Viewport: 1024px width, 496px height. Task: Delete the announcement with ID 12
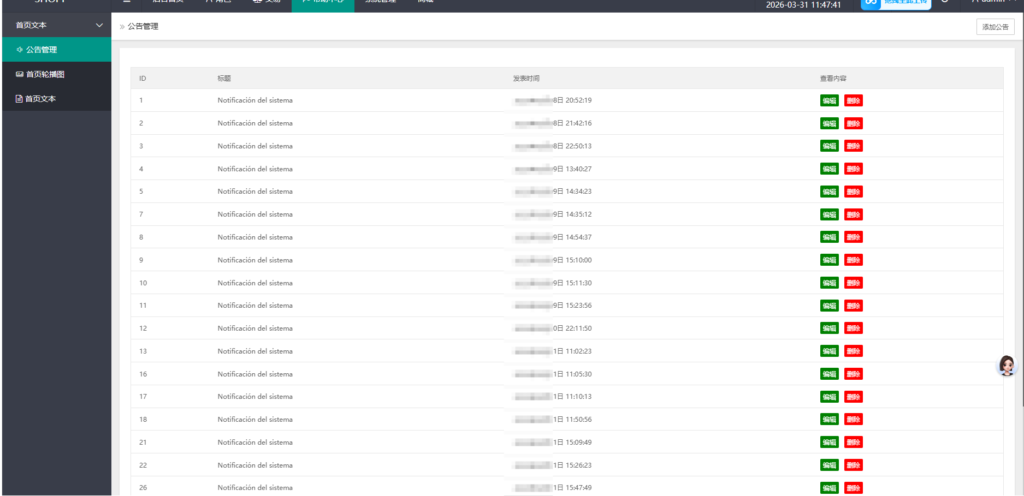853,328
